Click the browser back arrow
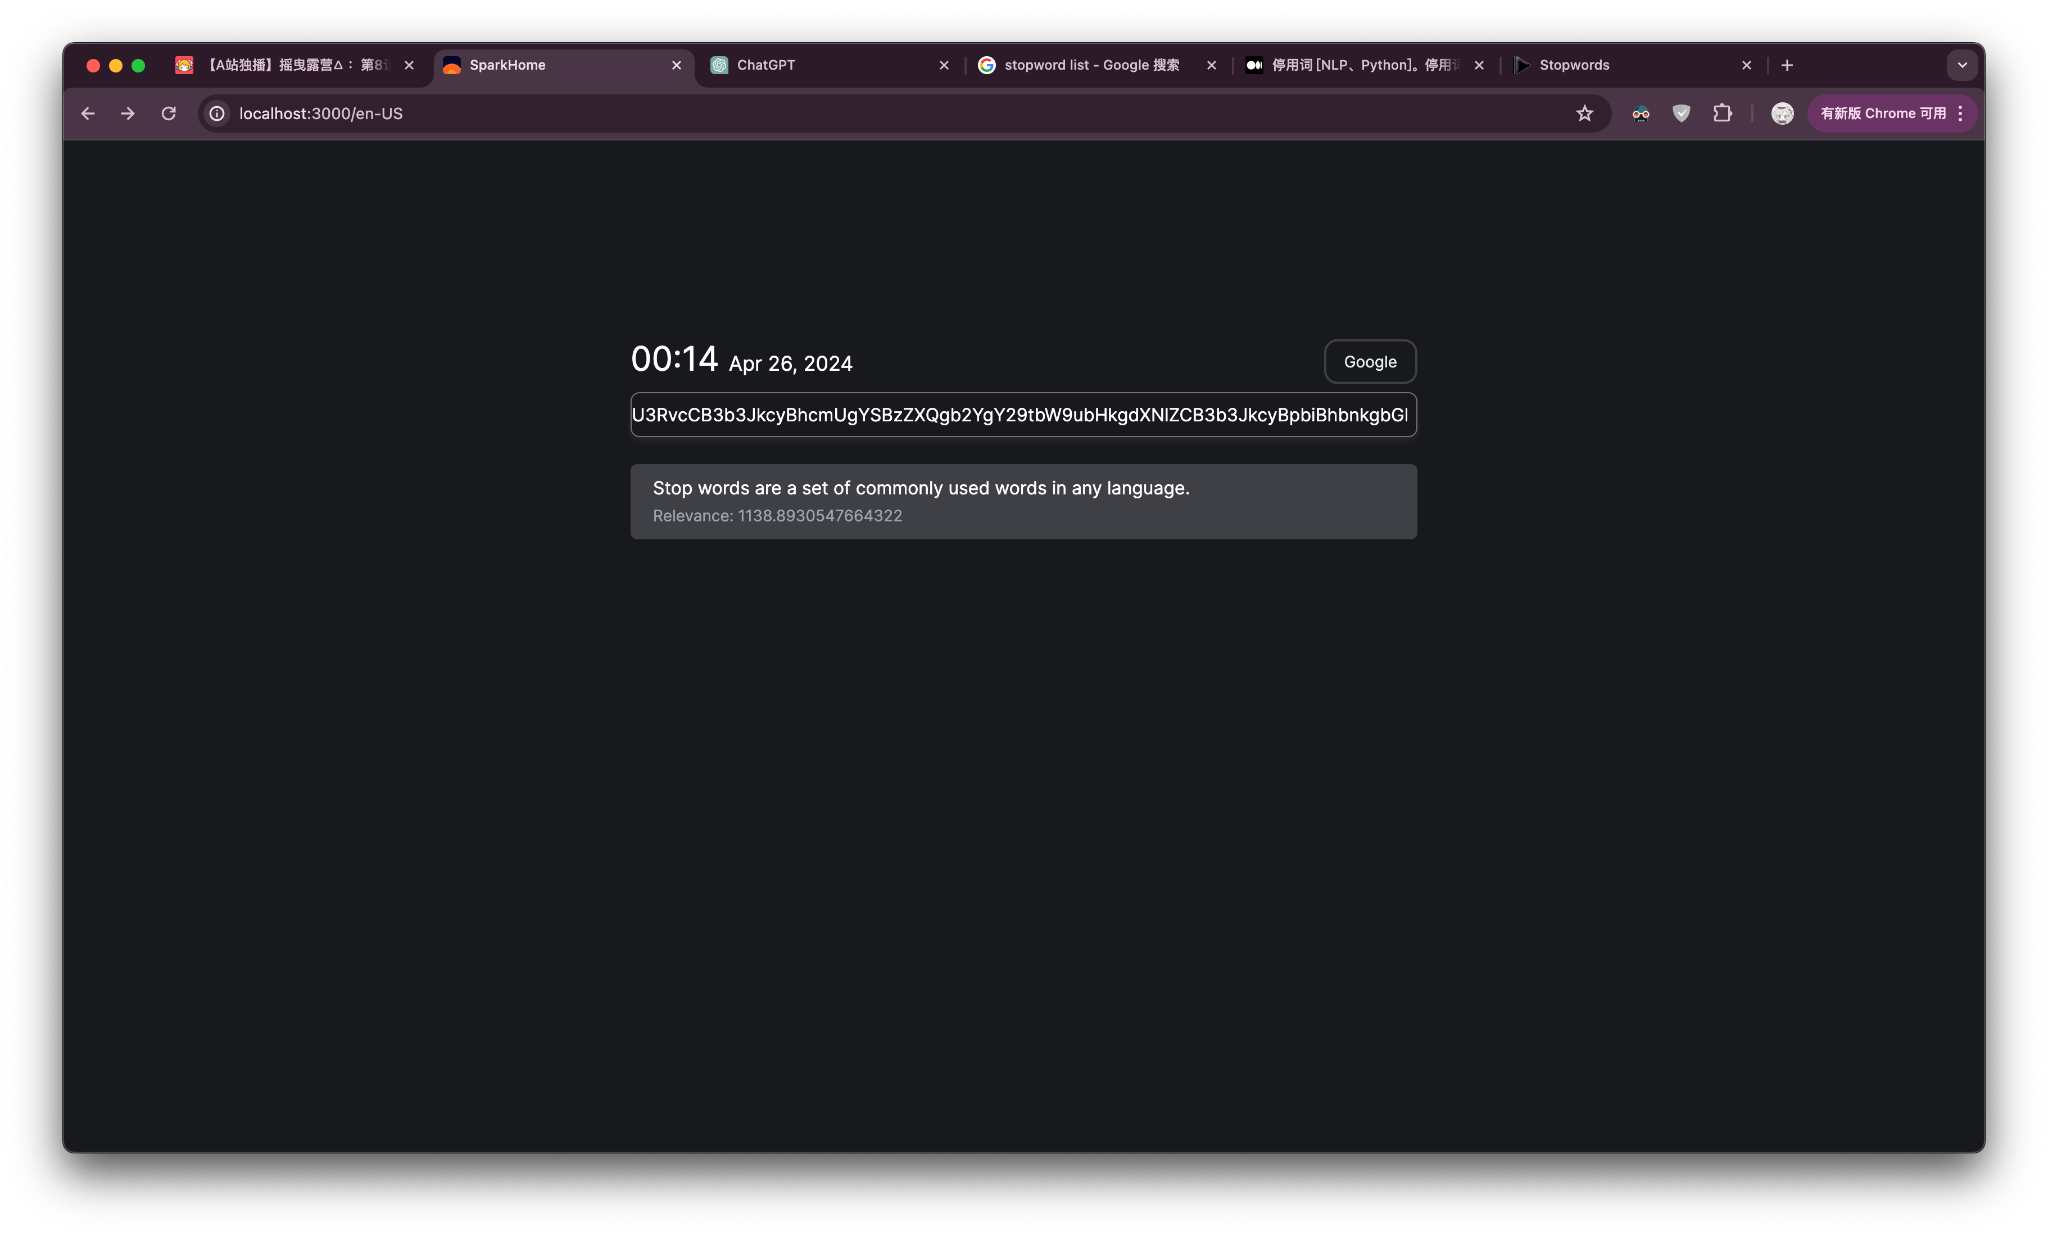Screen dimensions: 2048x1236 point(88,114)
